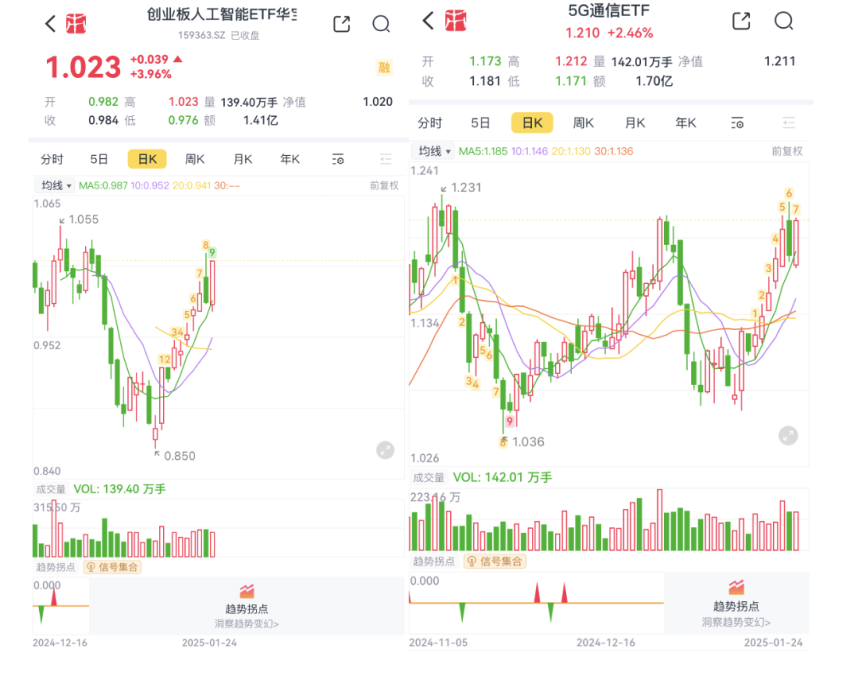This screenshot has width=863, height=677.
Task: Switch left chart to 周K tab
Action: pyautogui.click(x=195, y=160)
